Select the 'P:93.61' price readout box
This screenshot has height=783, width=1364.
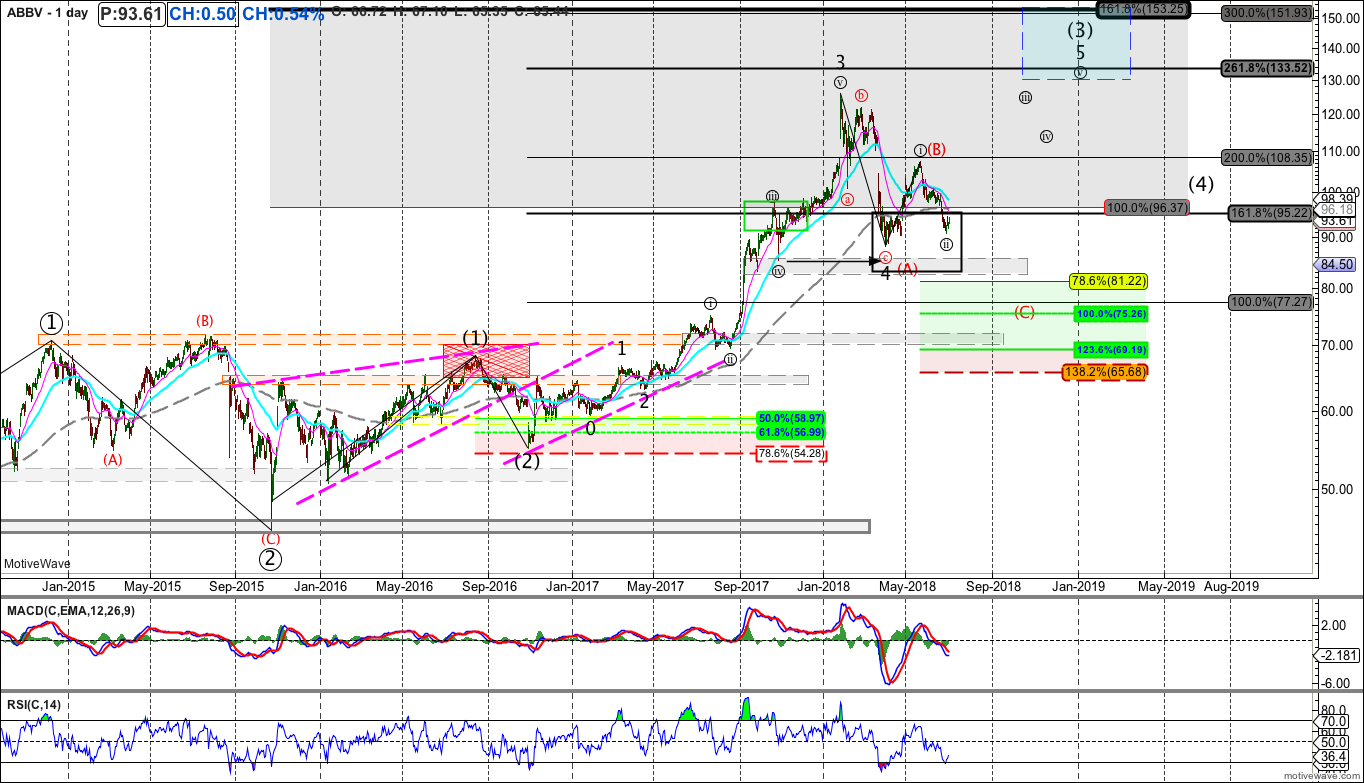pos(132,14)
